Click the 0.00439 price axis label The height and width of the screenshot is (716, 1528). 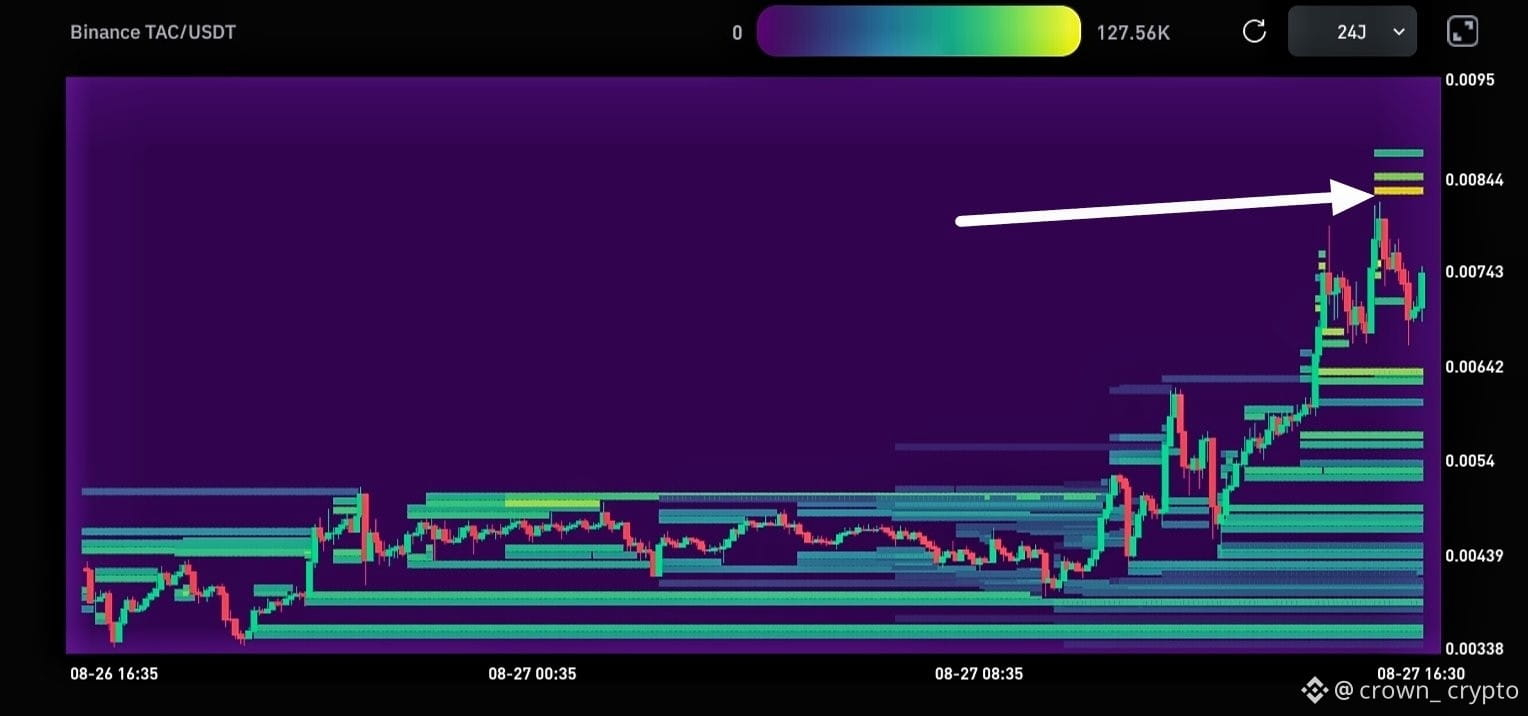point(1474,555)
